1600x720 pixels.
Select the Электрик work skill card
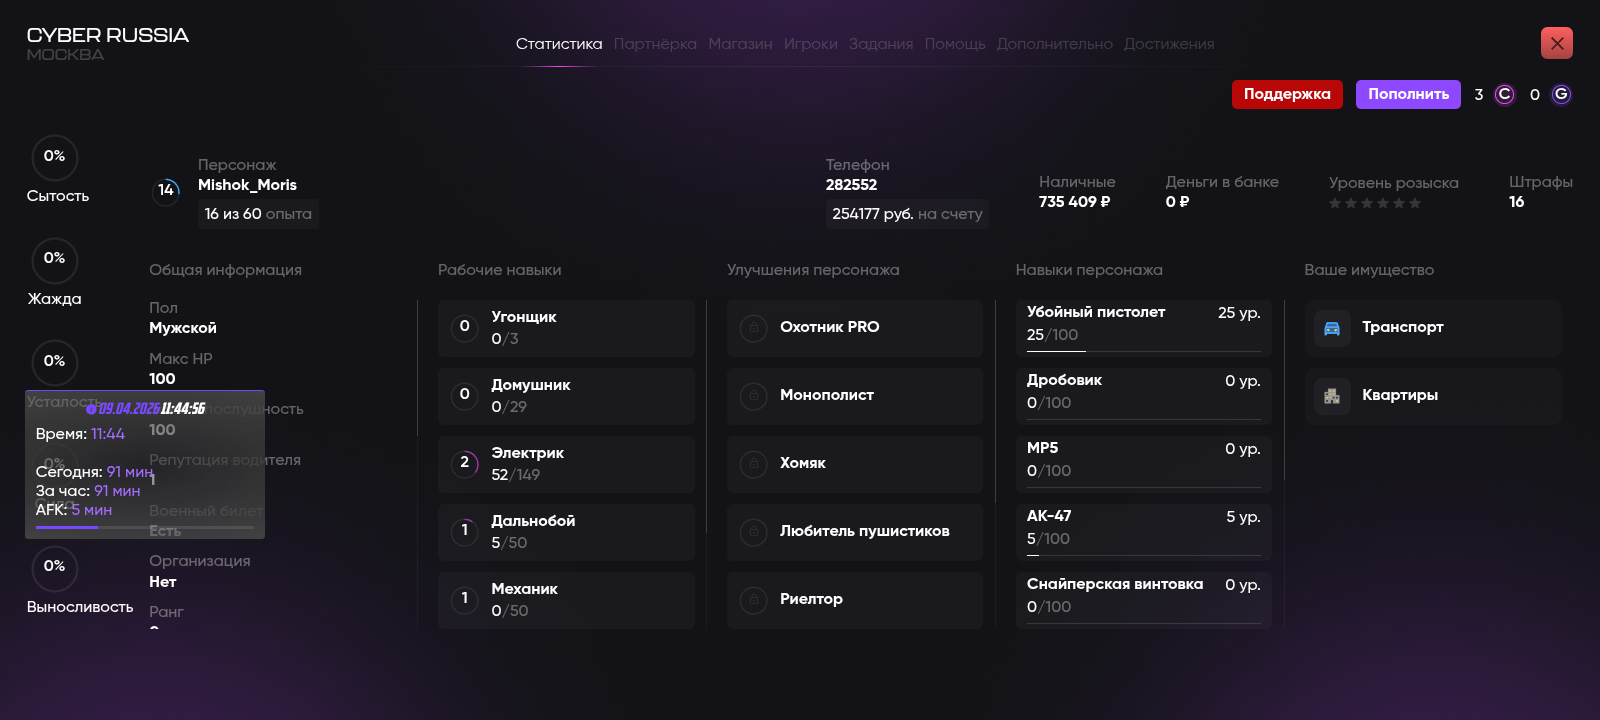[566, 464]
